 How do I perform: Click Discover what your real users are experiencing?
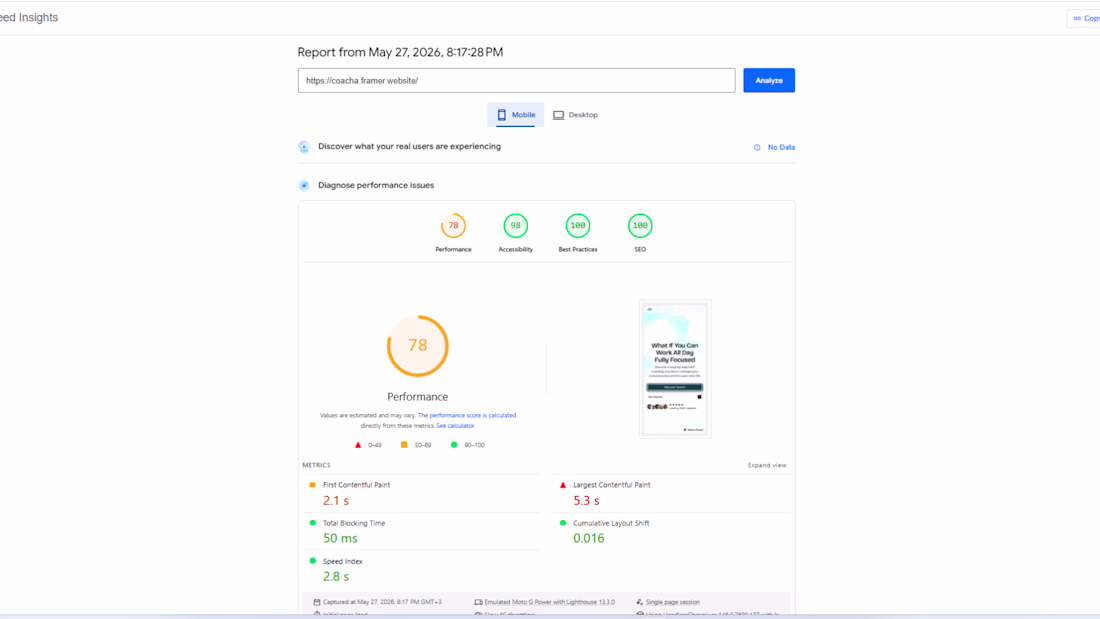coord(409,147)
